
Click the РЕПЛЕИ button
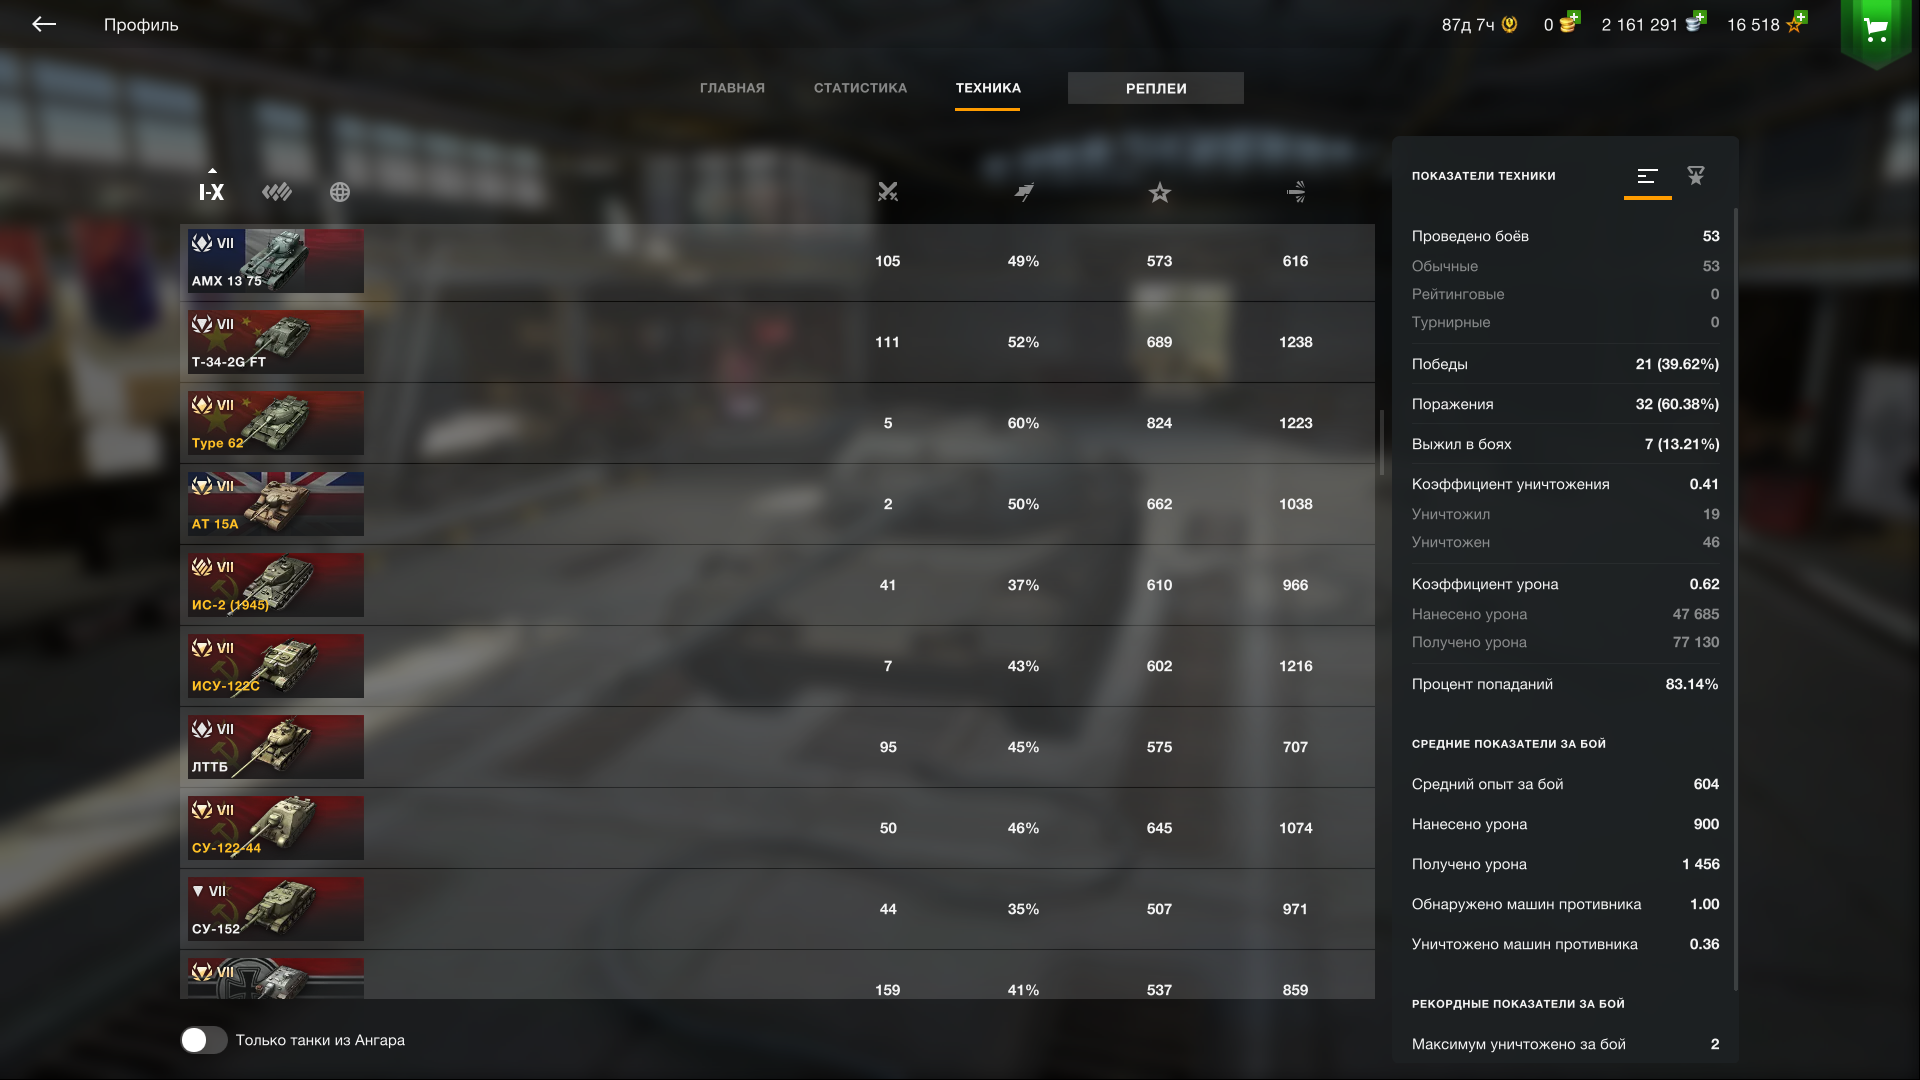[1156, 88]
